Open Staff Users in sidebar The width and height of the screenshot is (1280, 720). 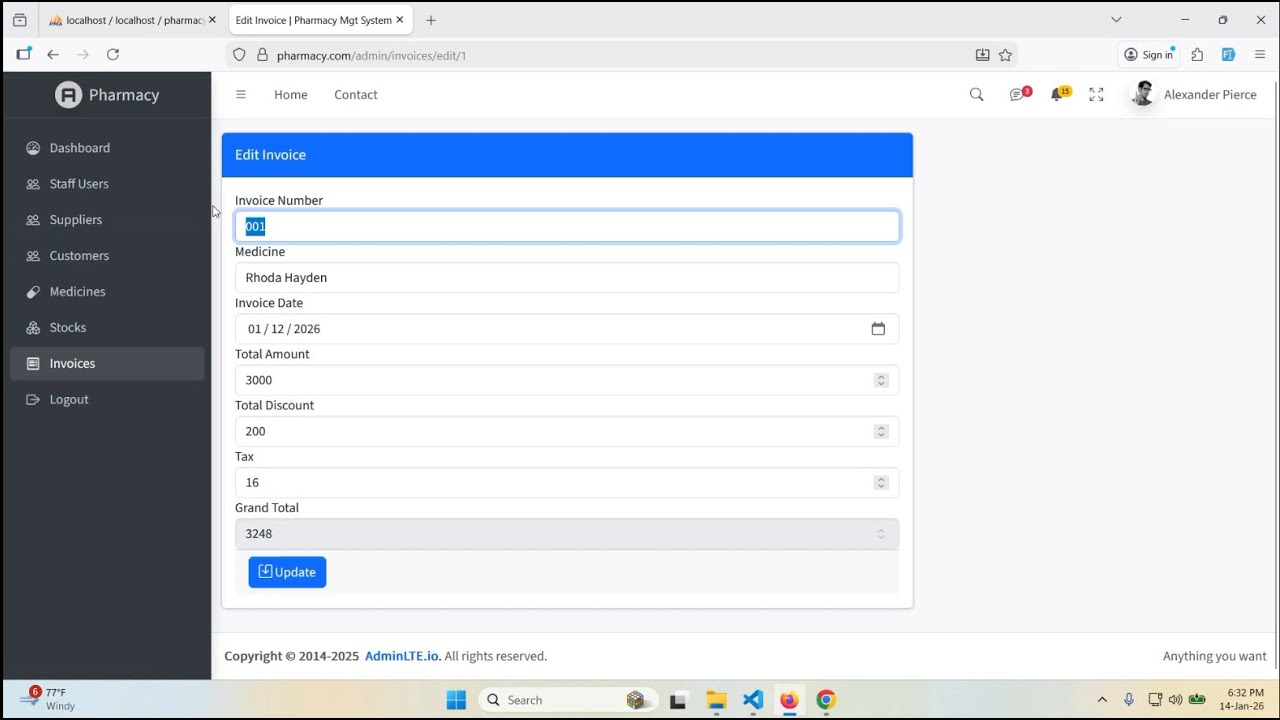click(107, 184)
